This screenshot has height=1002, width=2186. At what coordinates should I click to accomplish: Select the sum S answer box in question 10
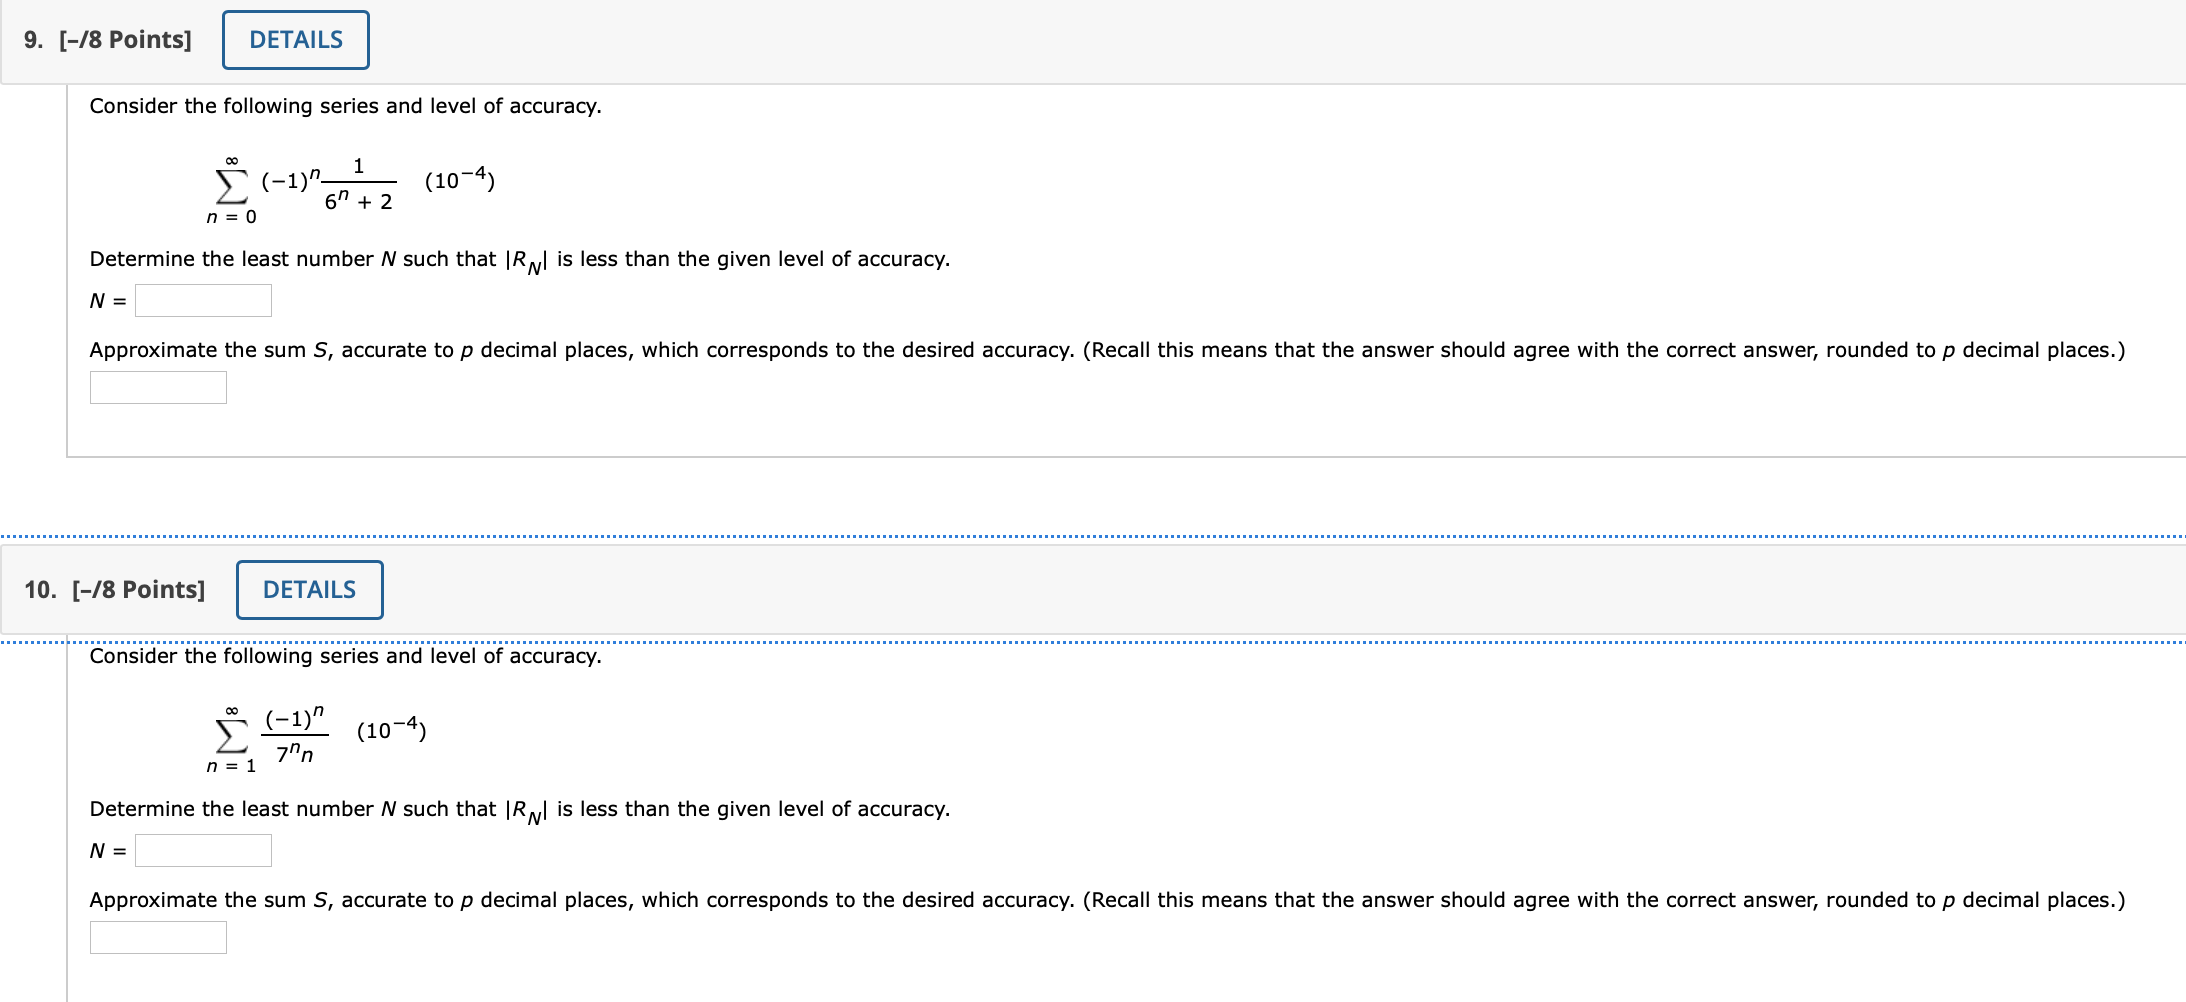point(158,938)
